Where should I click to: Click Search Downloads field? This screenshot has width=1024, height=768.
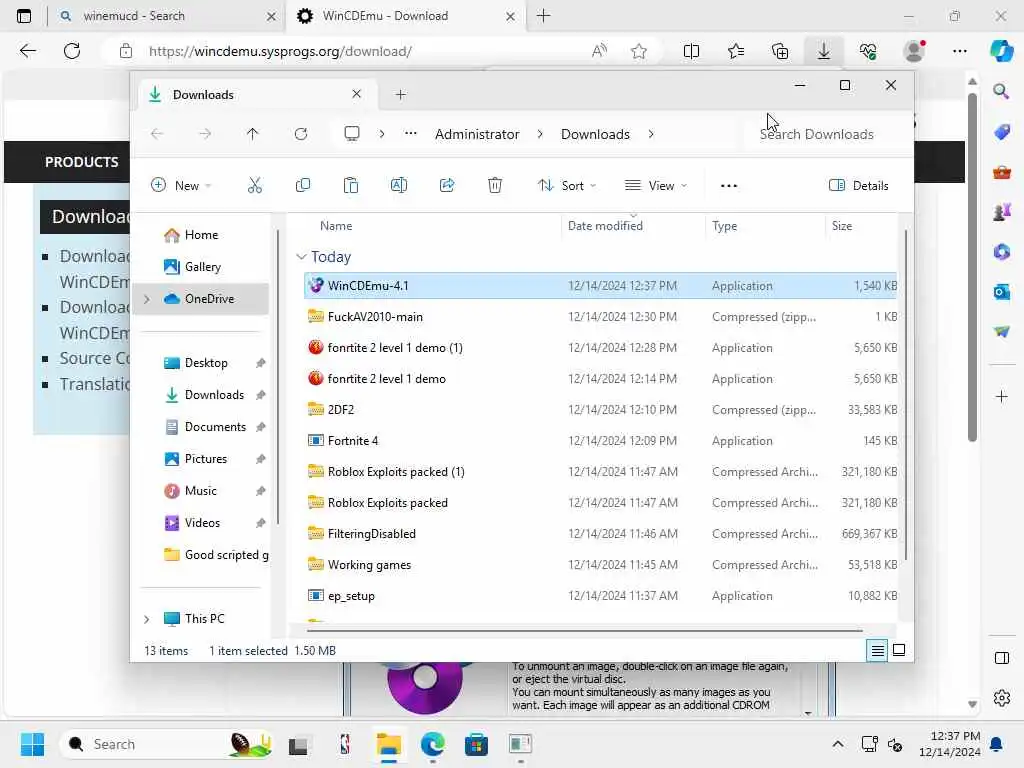point(824,134)
